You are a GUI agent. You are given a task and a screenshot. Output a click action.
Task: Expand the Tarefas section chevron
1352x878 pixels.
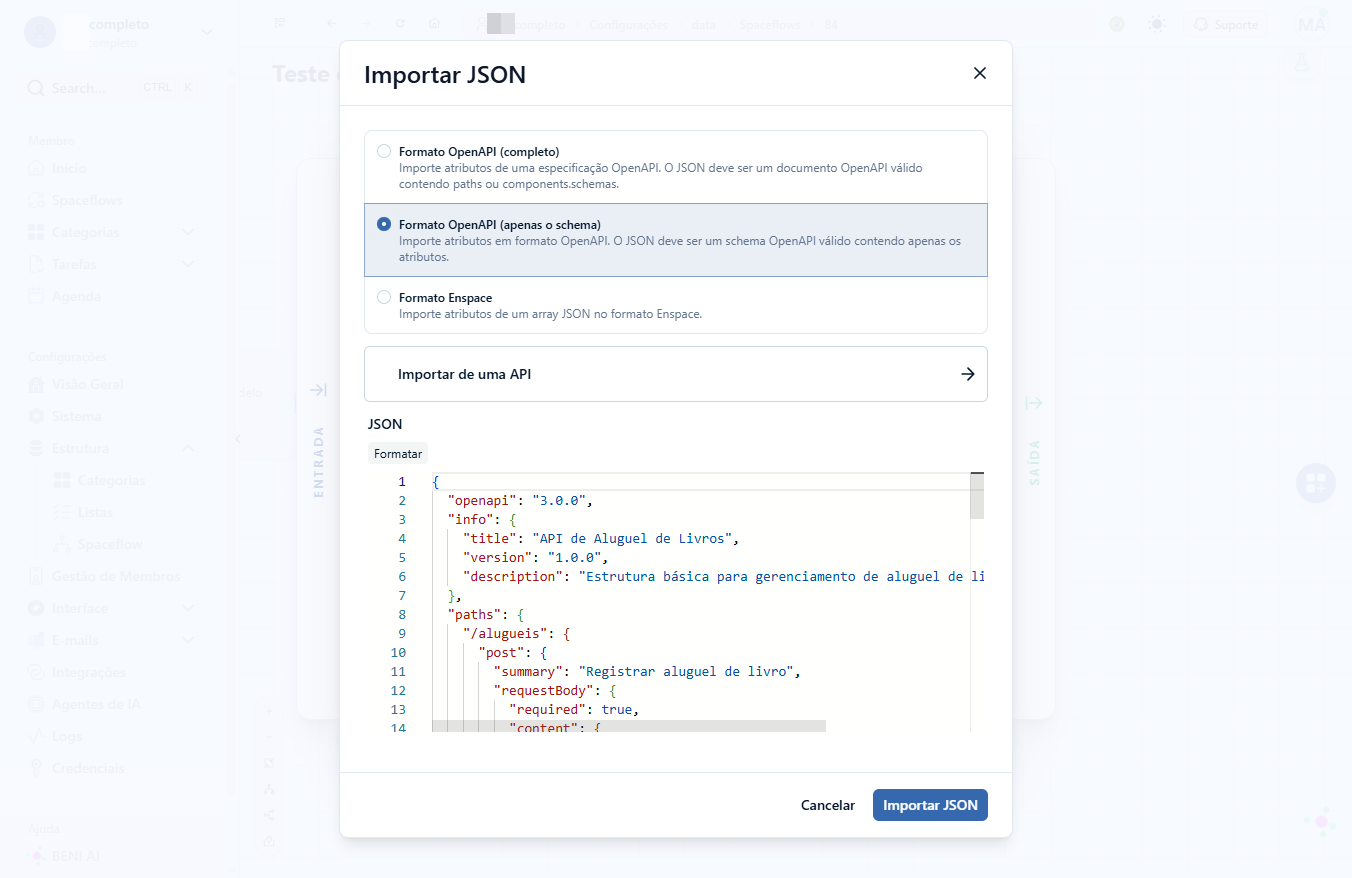tap(188, 264)
